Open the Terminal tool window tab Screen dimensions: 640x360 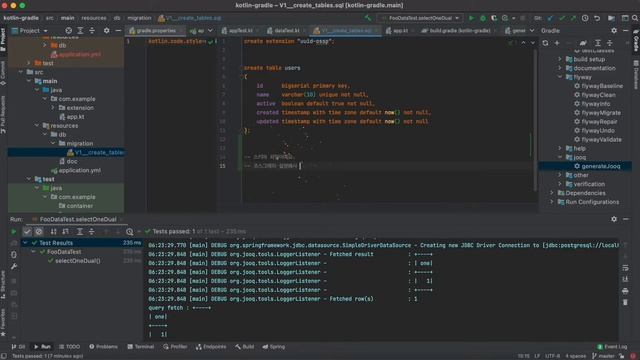click(x=140, y=347)
